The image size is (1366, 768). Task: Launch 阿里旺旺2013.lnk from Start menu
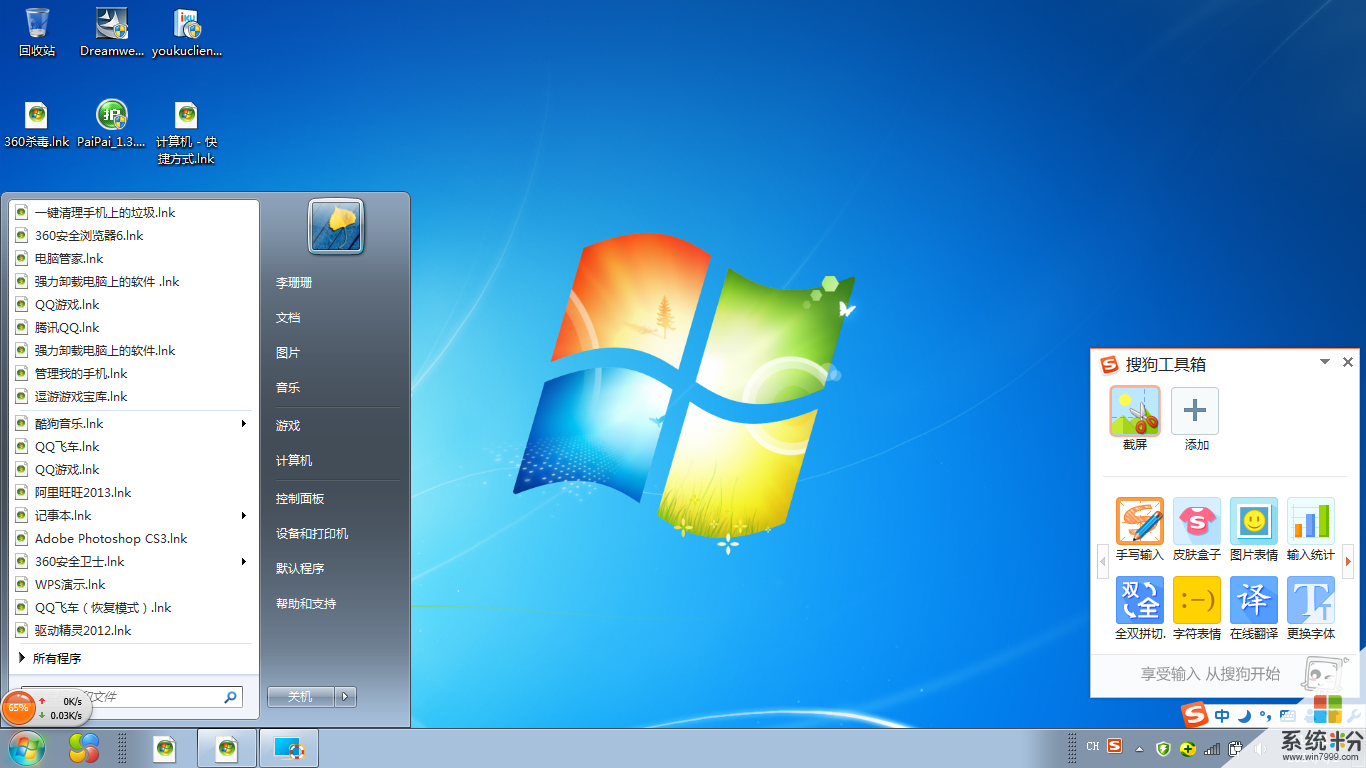point(134,493)
